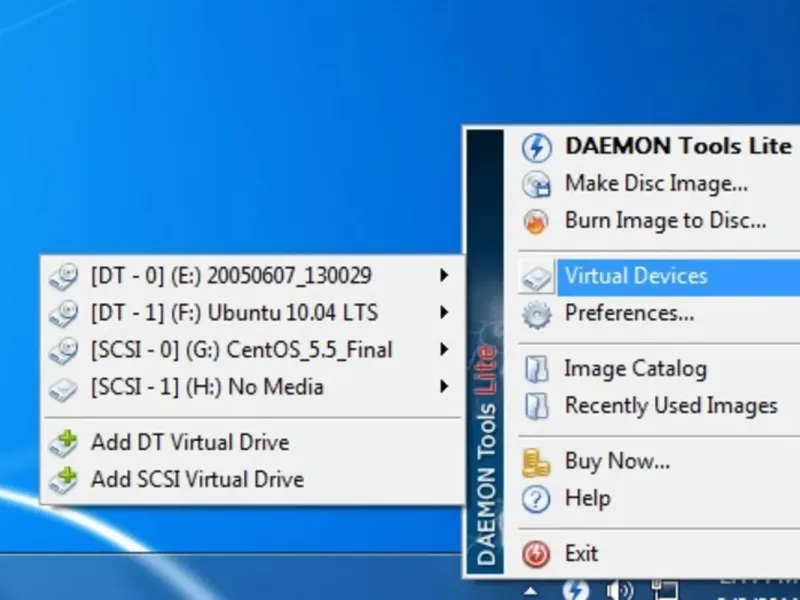Screen dimensions: 800x600
Task: Click the Virtual Devices drive icon
Action: pyautogui.click(x=537, y=277)
